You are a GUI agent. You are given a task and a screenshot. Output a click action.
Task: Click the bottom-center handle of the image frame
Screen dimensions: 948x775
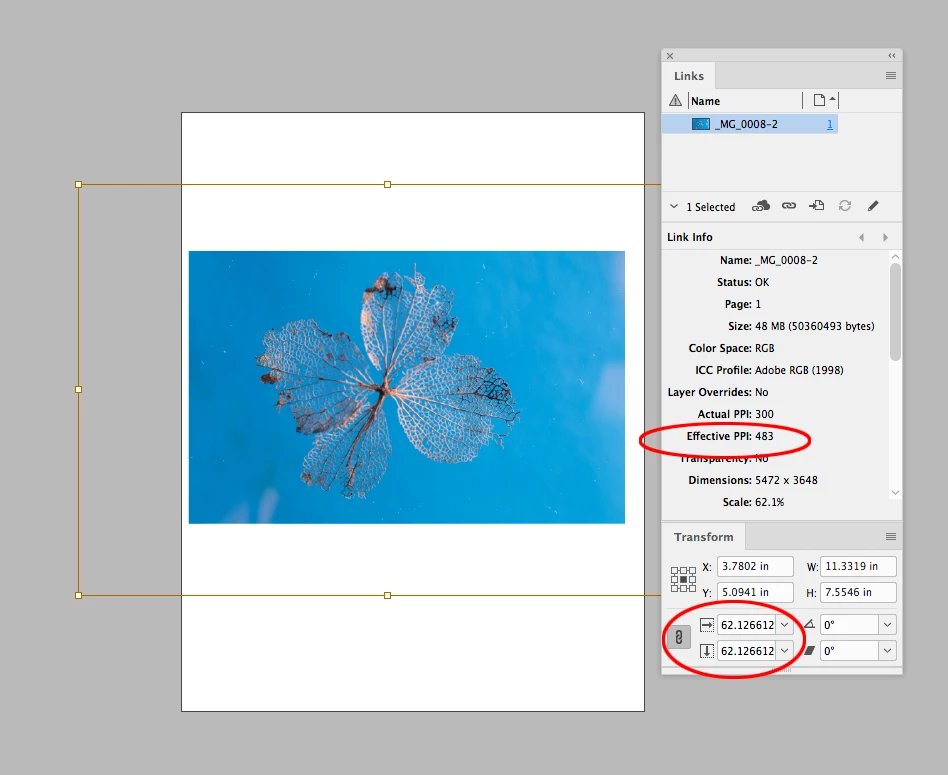pyautogui.click(x=388, y=595)
